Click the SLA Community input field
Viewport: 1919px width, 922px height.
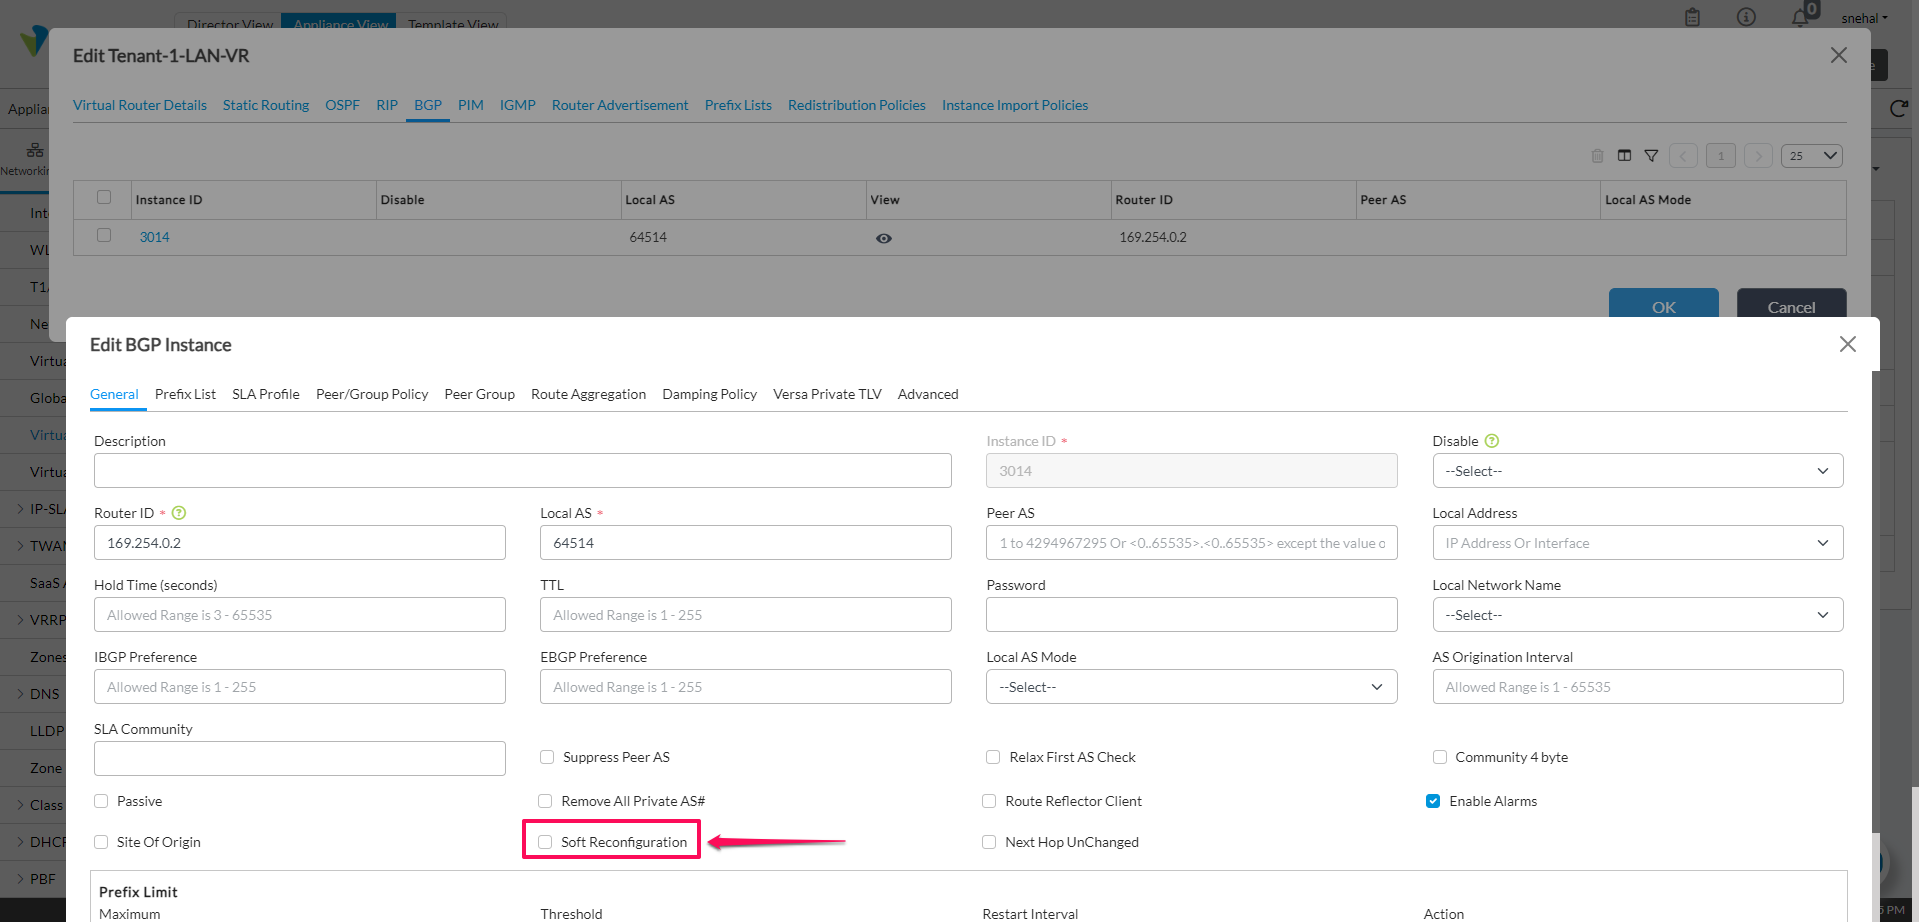300,759
